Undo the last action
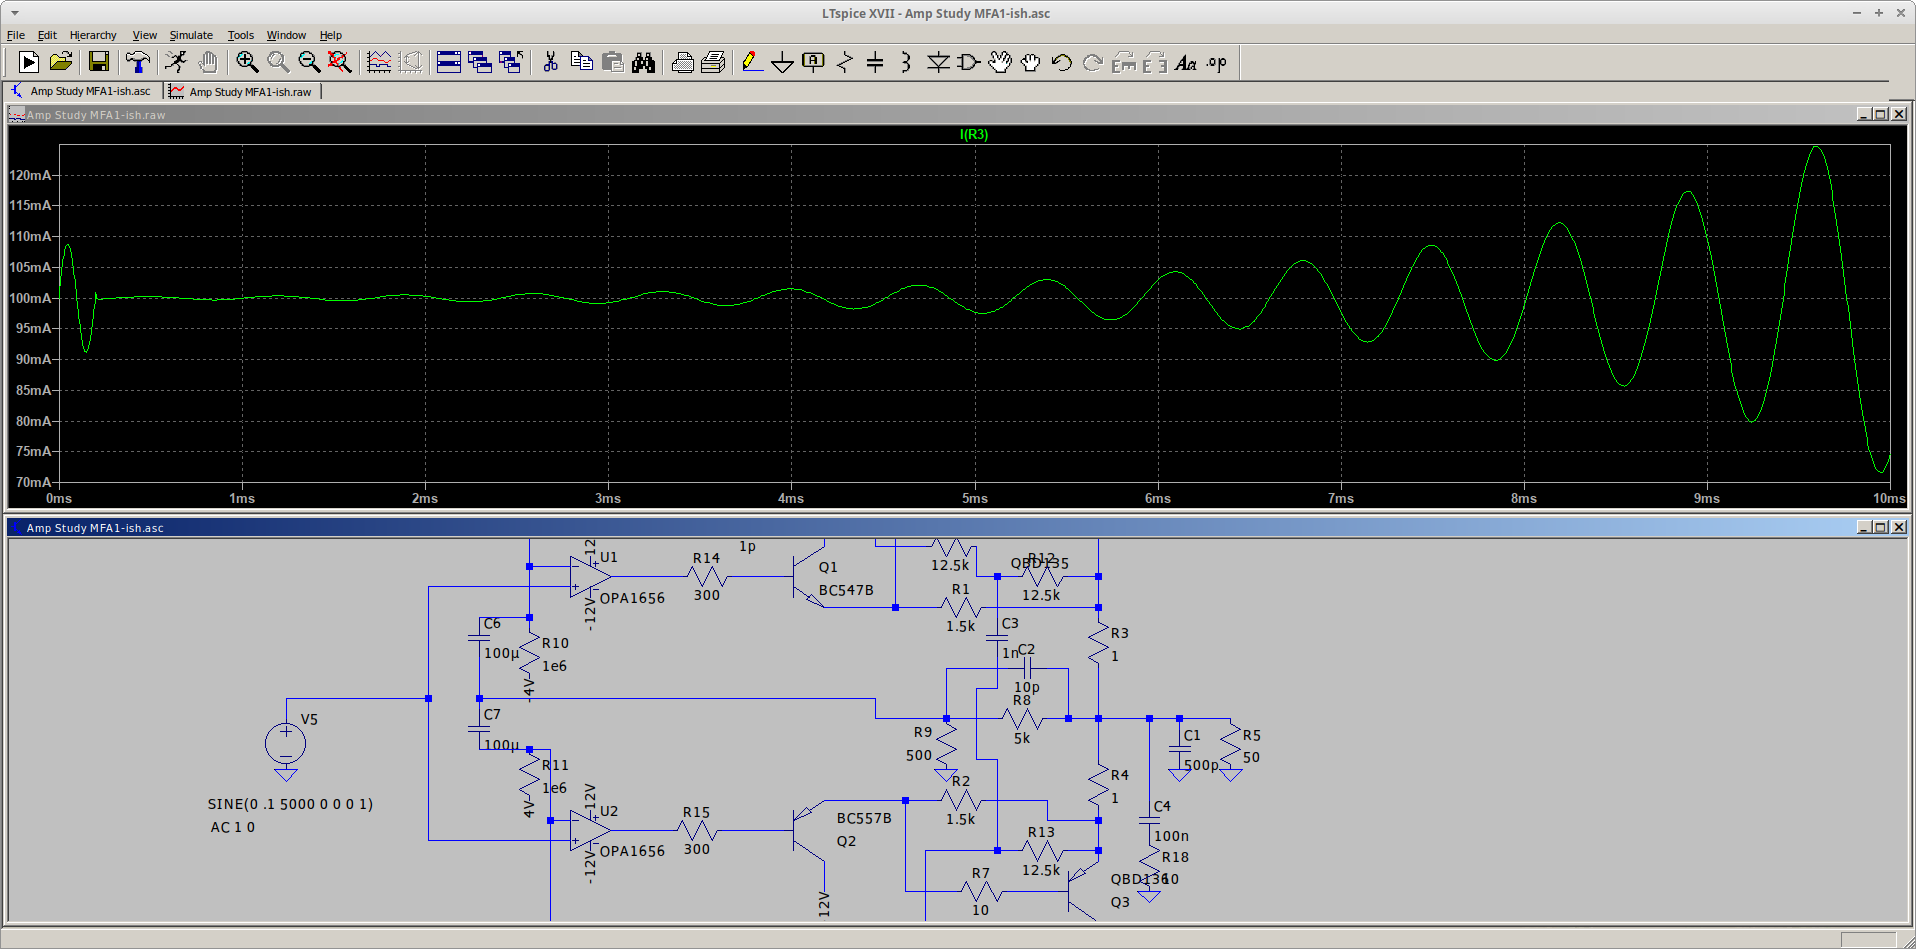The image size is (1916, 949). 1062,63
